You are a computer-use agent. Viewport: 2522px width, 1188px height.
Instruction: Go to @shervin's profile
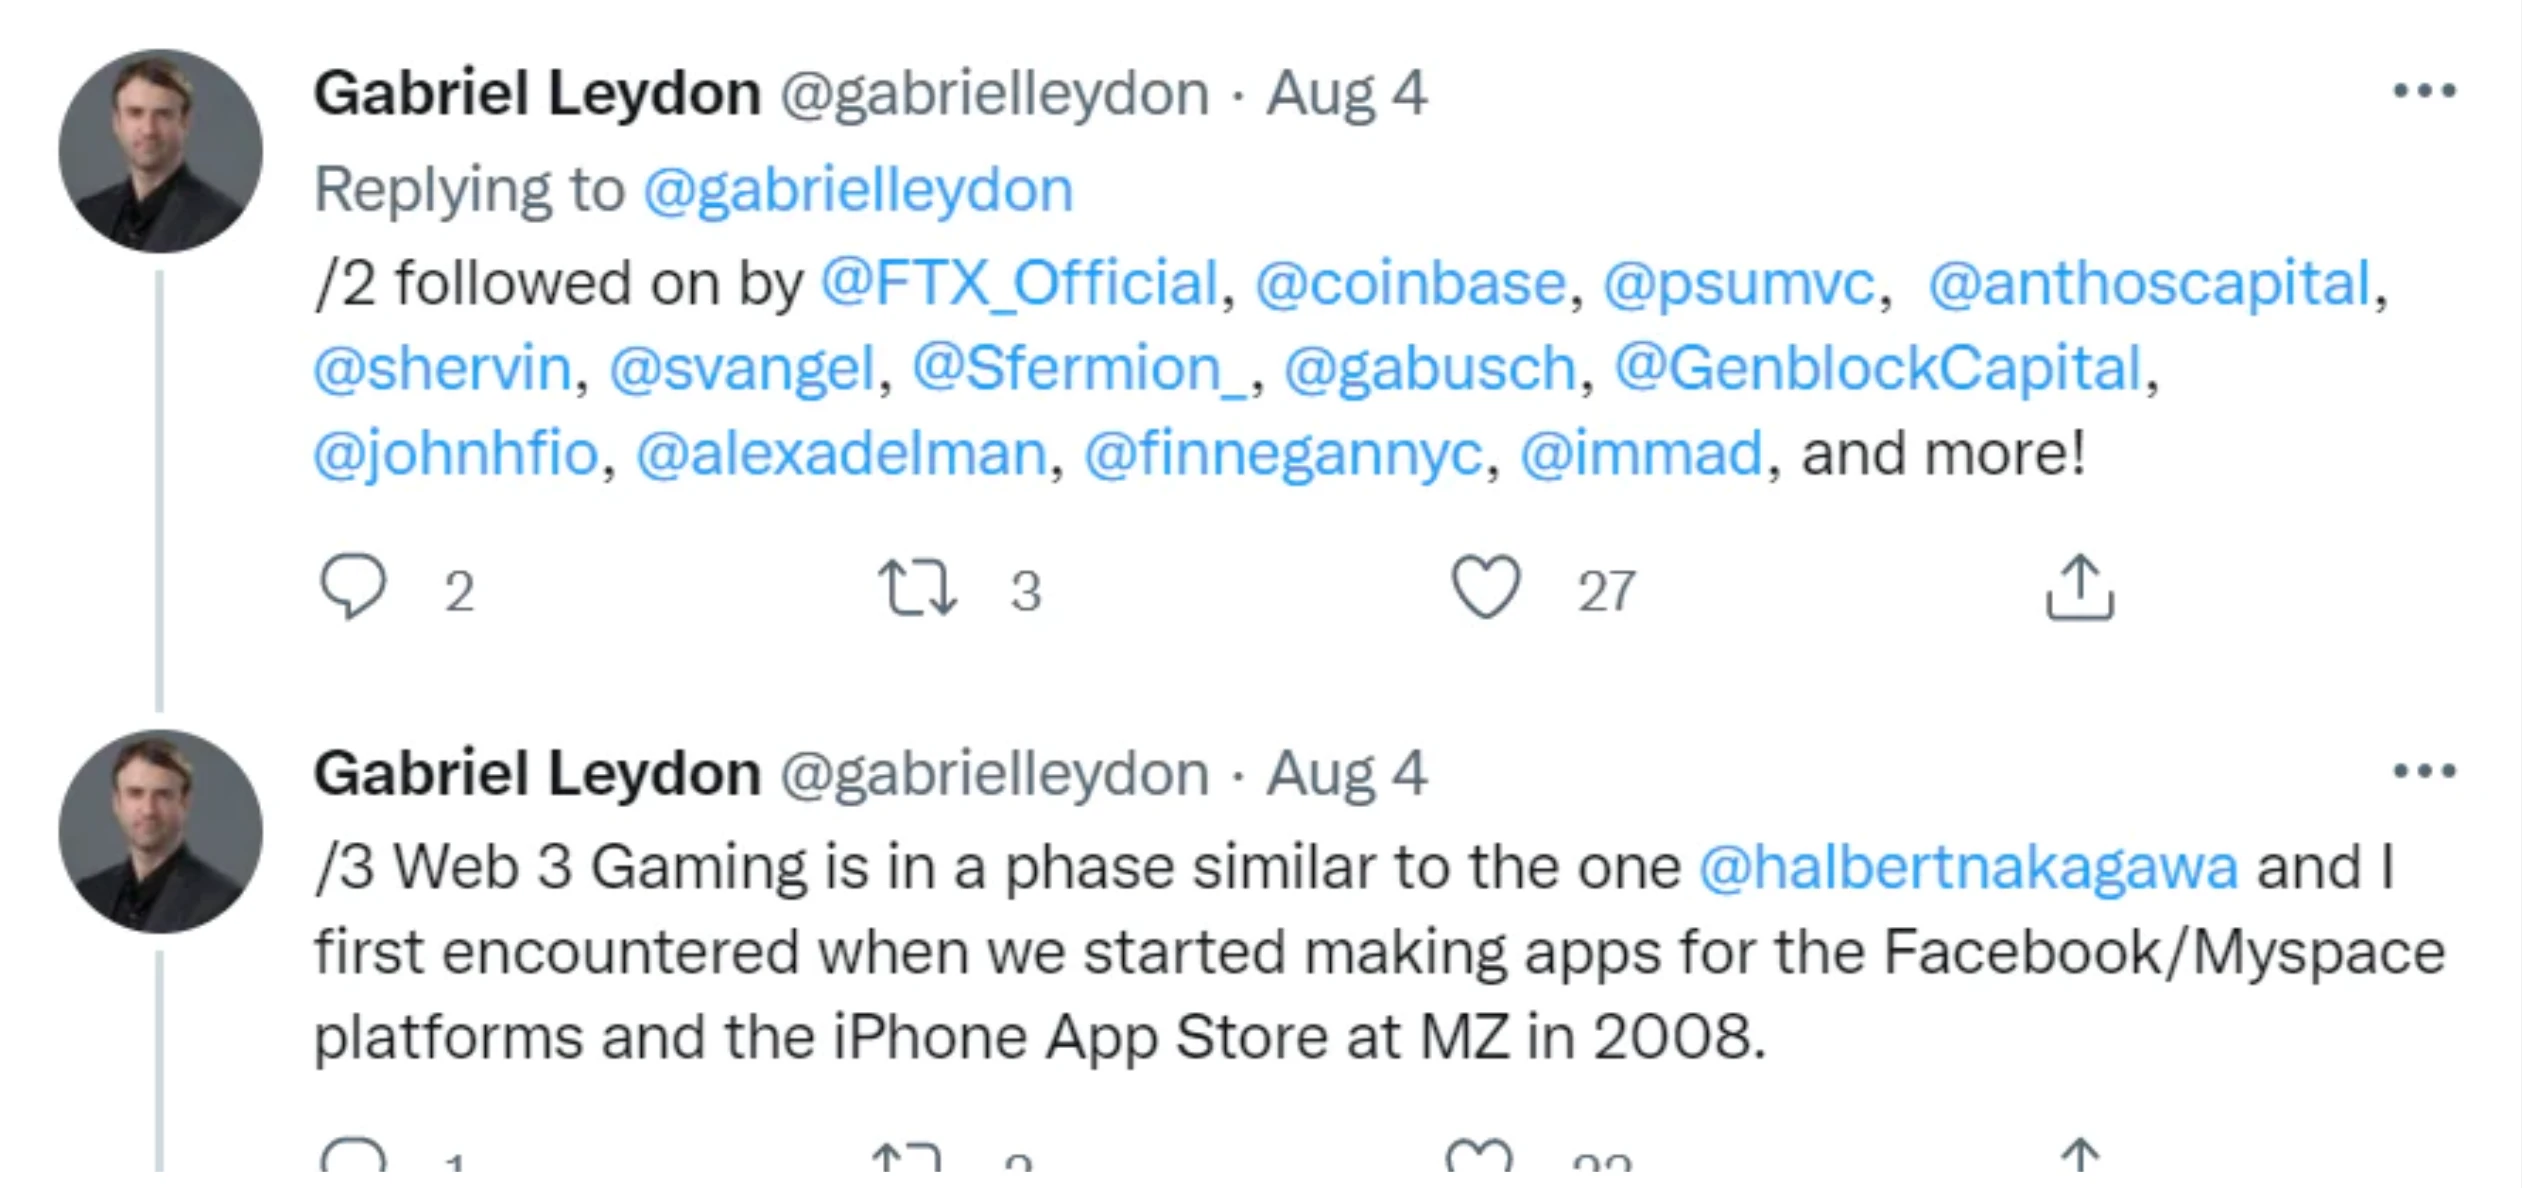(x=442, y=368)
